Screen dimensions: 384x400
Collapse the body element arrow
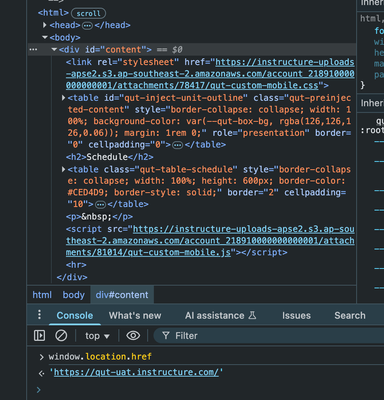point(45,37)
